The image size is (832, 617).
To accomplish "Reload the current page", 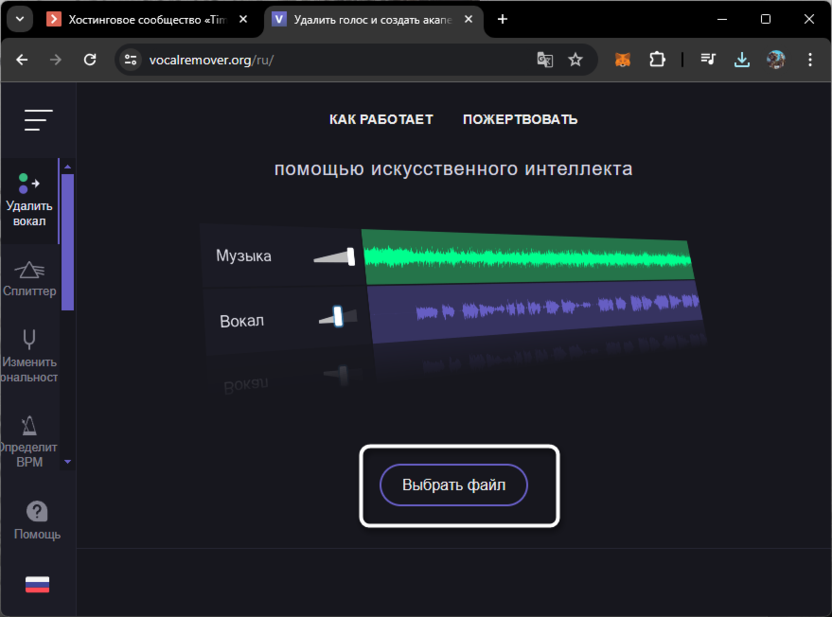I will (x=90, y=59).
